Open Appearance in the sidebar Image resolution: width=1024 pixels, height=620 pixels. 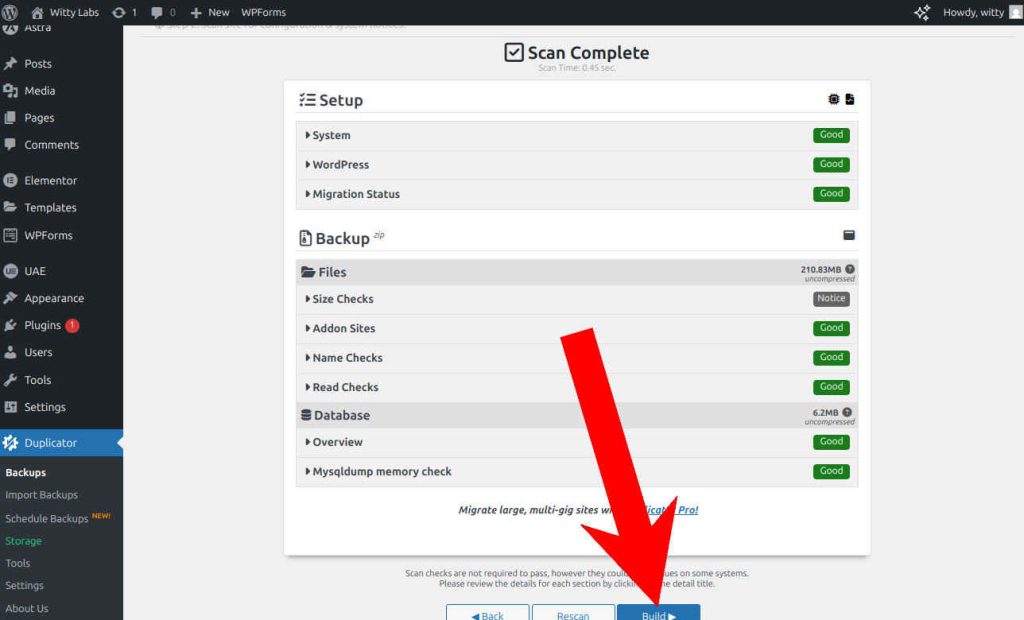[54, 298]
